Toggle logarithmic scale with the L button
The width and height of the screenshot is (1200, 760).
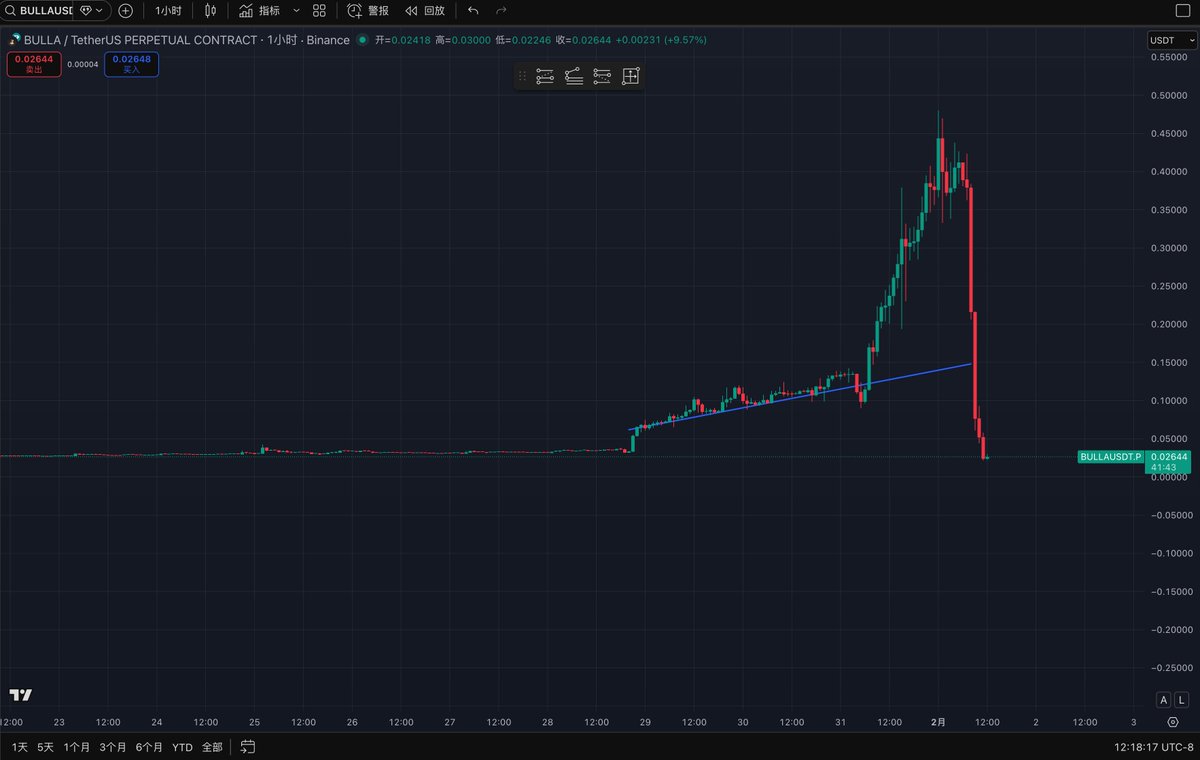[1181, 700]
